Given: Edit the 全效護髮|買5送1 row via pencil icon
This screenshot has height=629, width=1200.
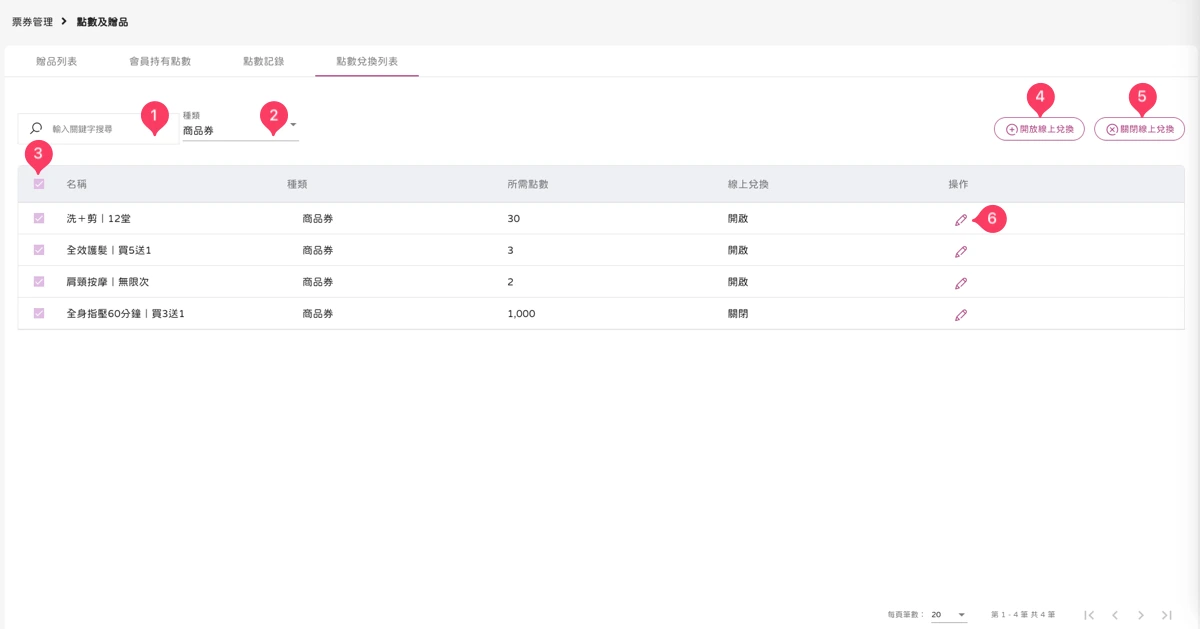Looking at the screenshot, I should point(961,251).
